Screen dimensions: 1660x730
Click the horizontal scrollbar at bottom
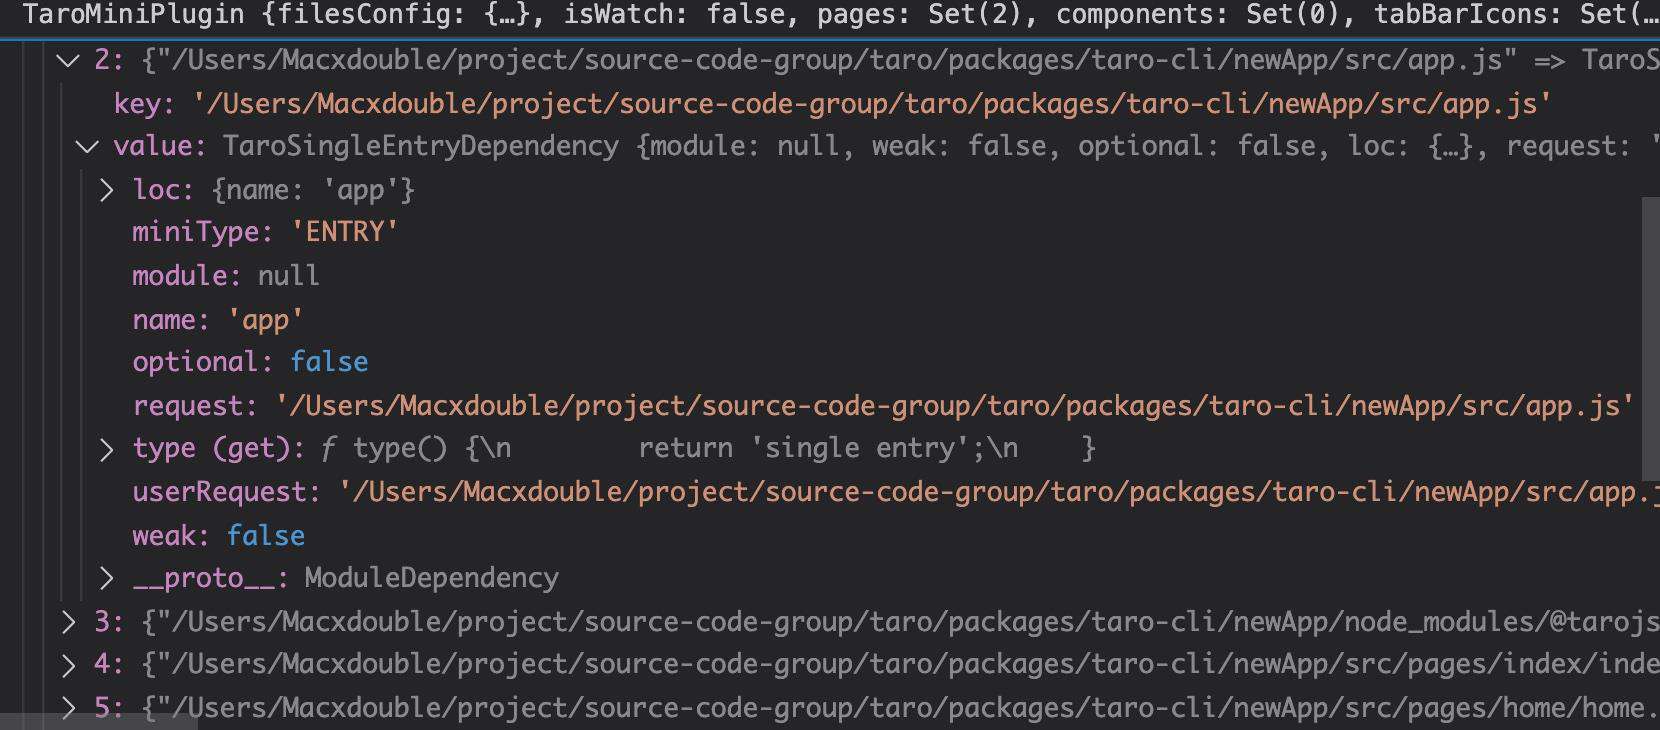pyautogui.click(x=98, y=723)
